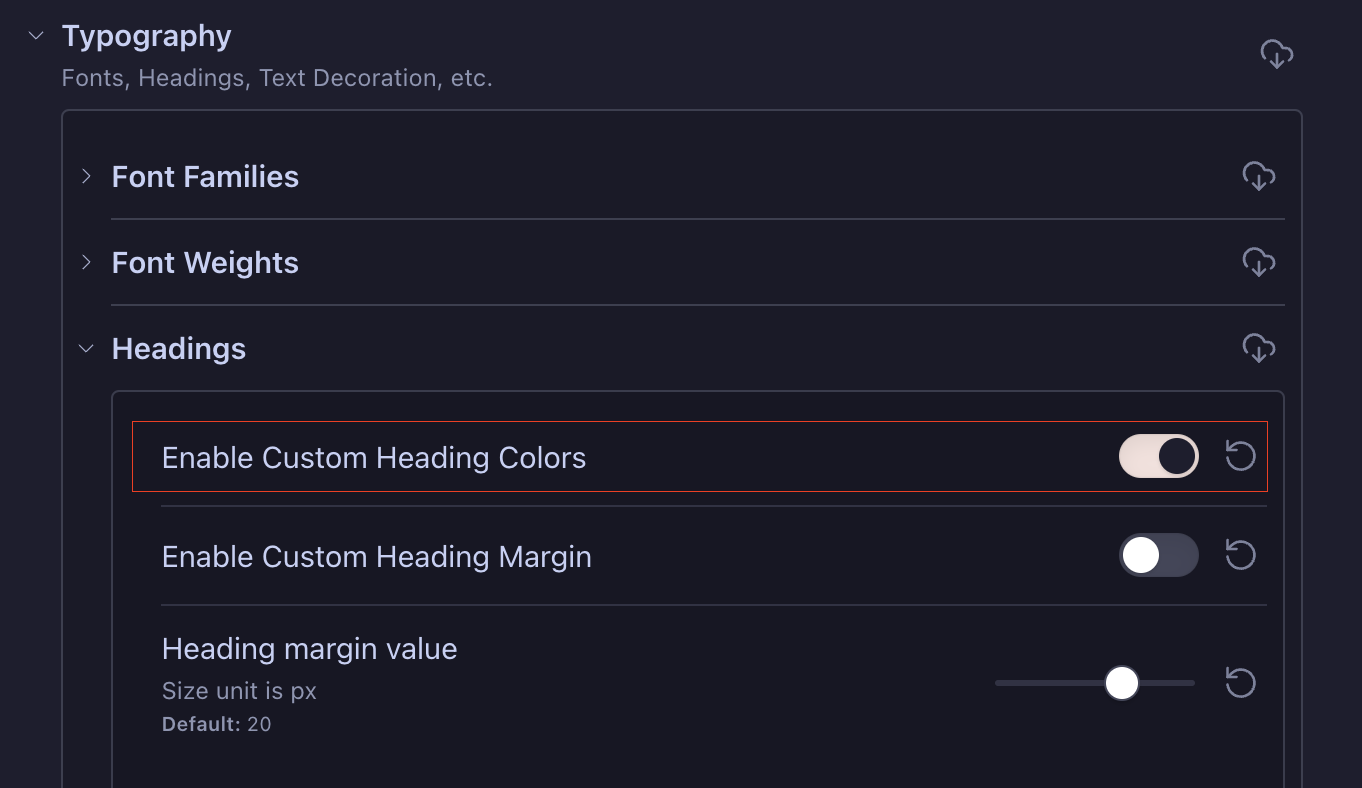Click the download icon next to Typography
This screenshot has width=1362, height=788.
(1277, 55)
